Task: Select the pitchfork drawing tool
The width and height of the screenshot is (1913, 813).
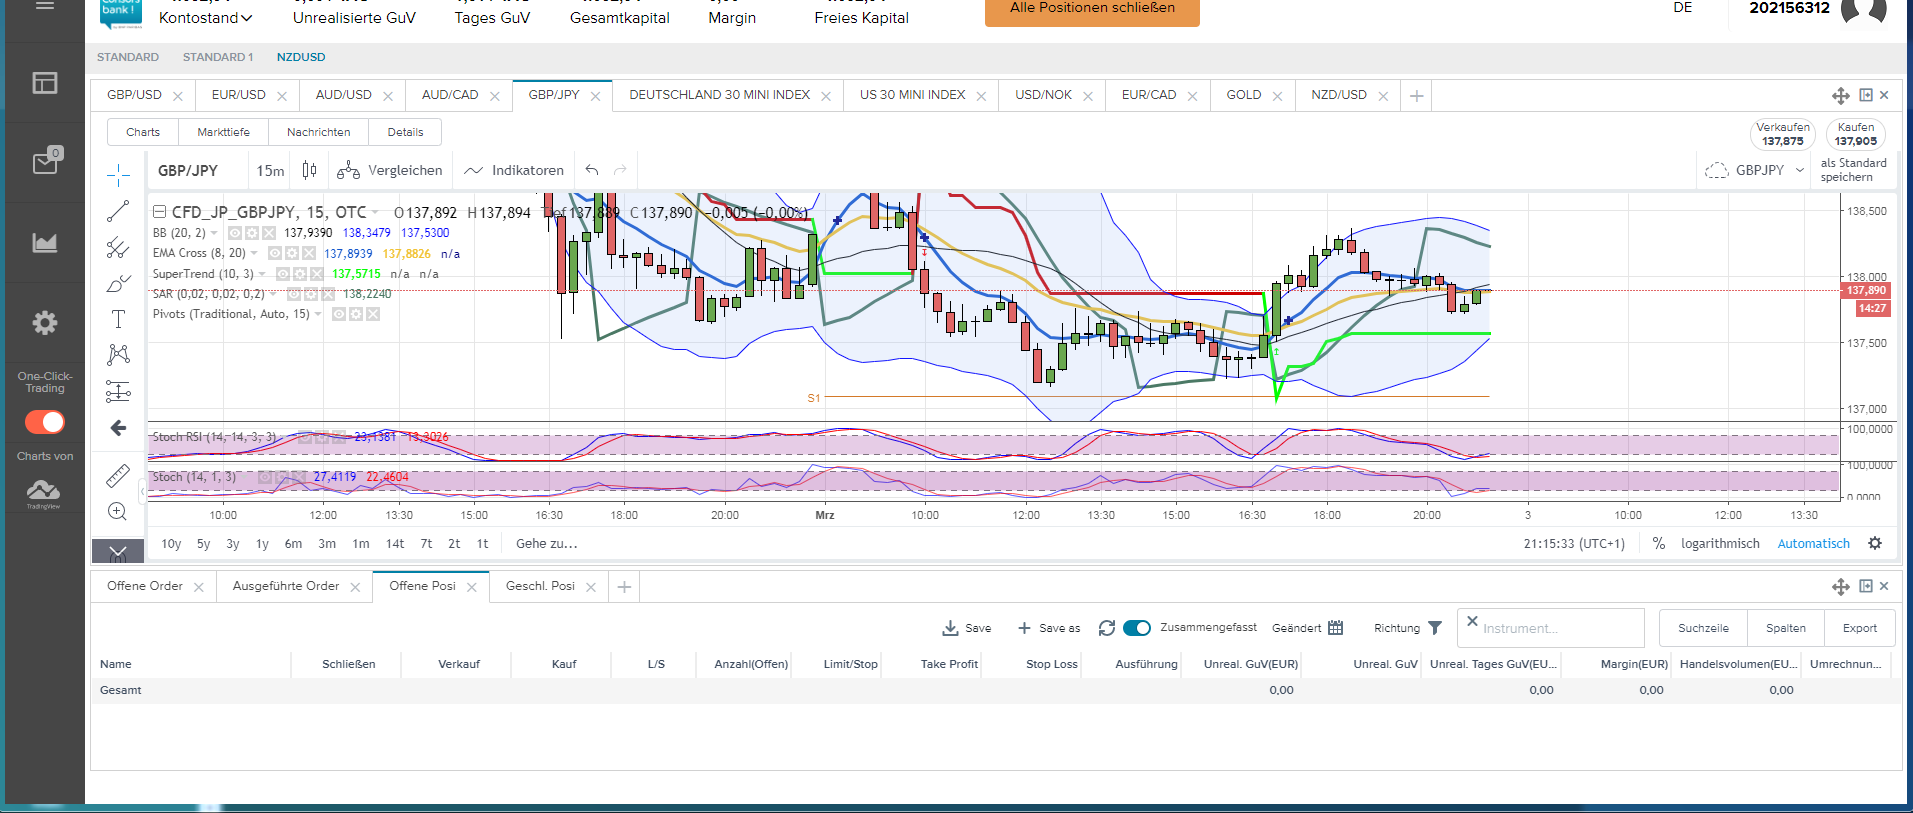Action: point(118,247)
